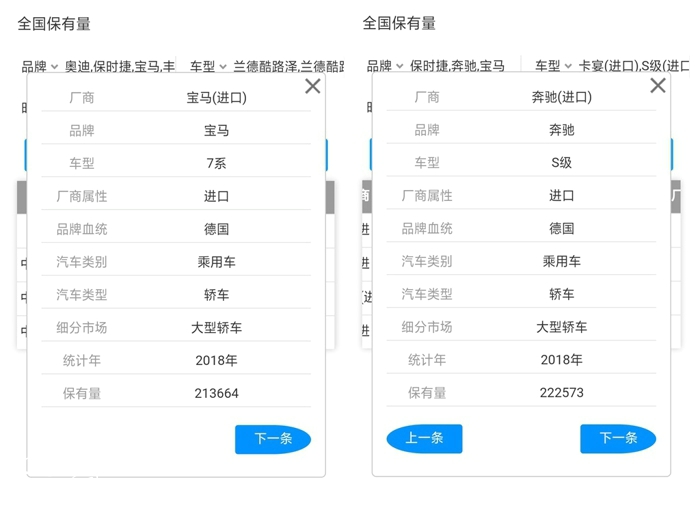700x525 pixels.
Task: Select 品牌 value 奔驰 in right popup
Action: point(562,130)
